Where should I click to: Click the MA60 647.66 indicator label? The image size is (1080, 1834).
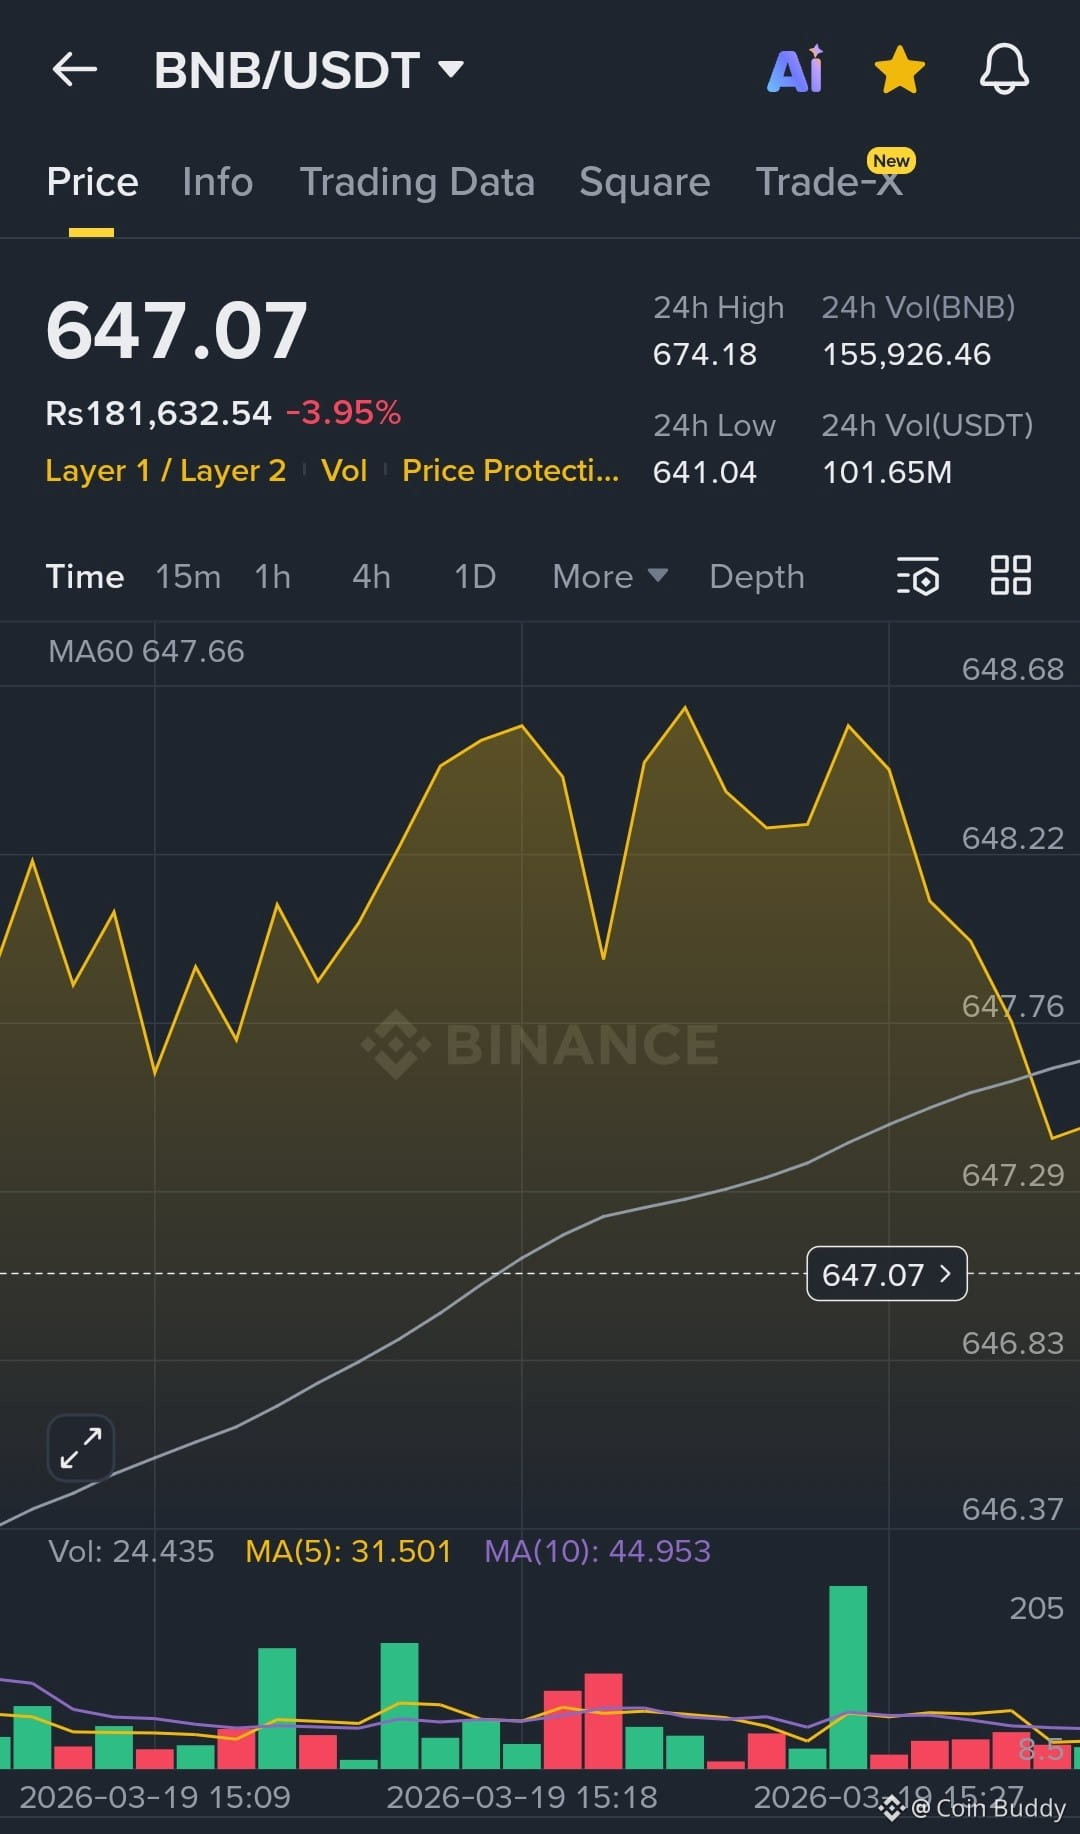coord(146,651)
